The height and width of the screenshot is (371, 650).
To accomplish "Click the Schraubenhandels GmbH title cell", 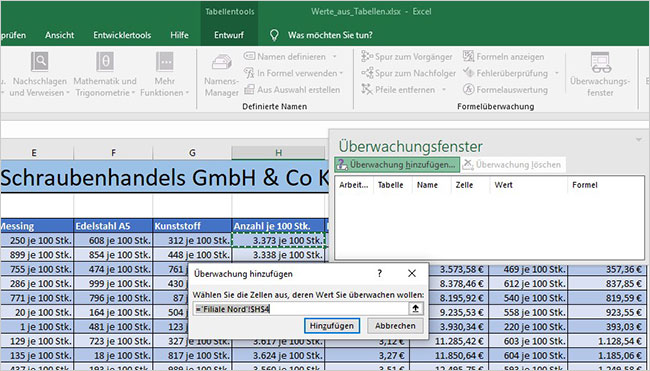I will coord(165,177).
